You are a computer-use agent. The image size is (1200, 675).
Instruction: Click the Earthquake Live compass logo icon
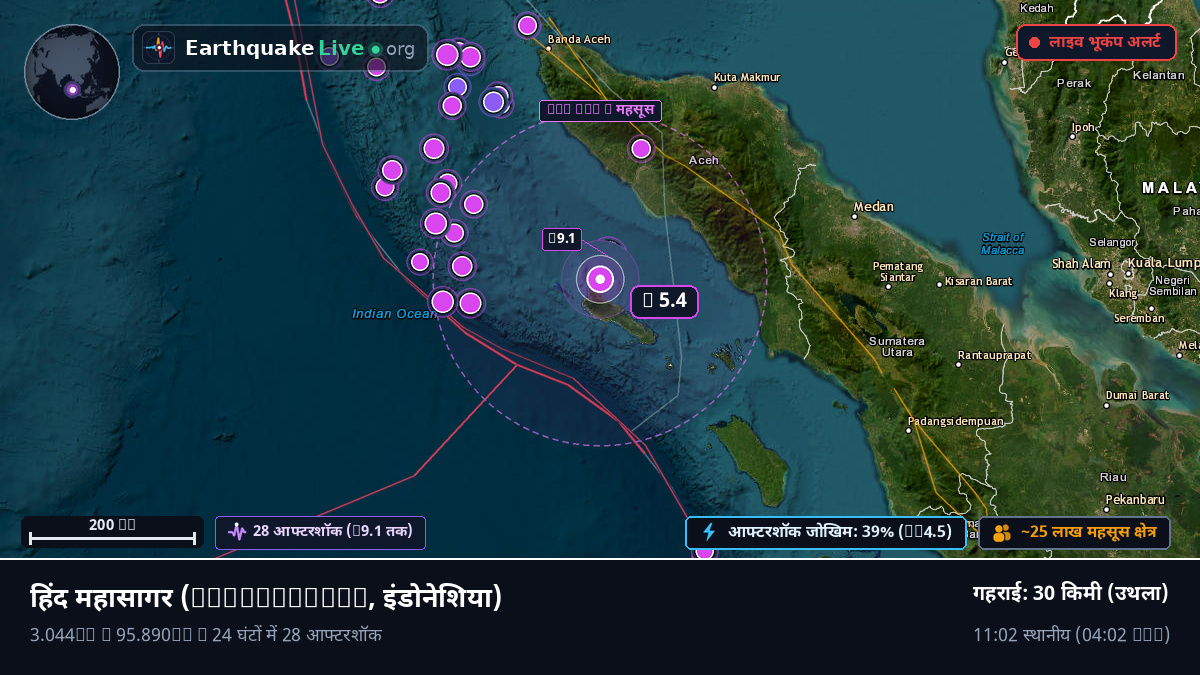coord(159,48)
